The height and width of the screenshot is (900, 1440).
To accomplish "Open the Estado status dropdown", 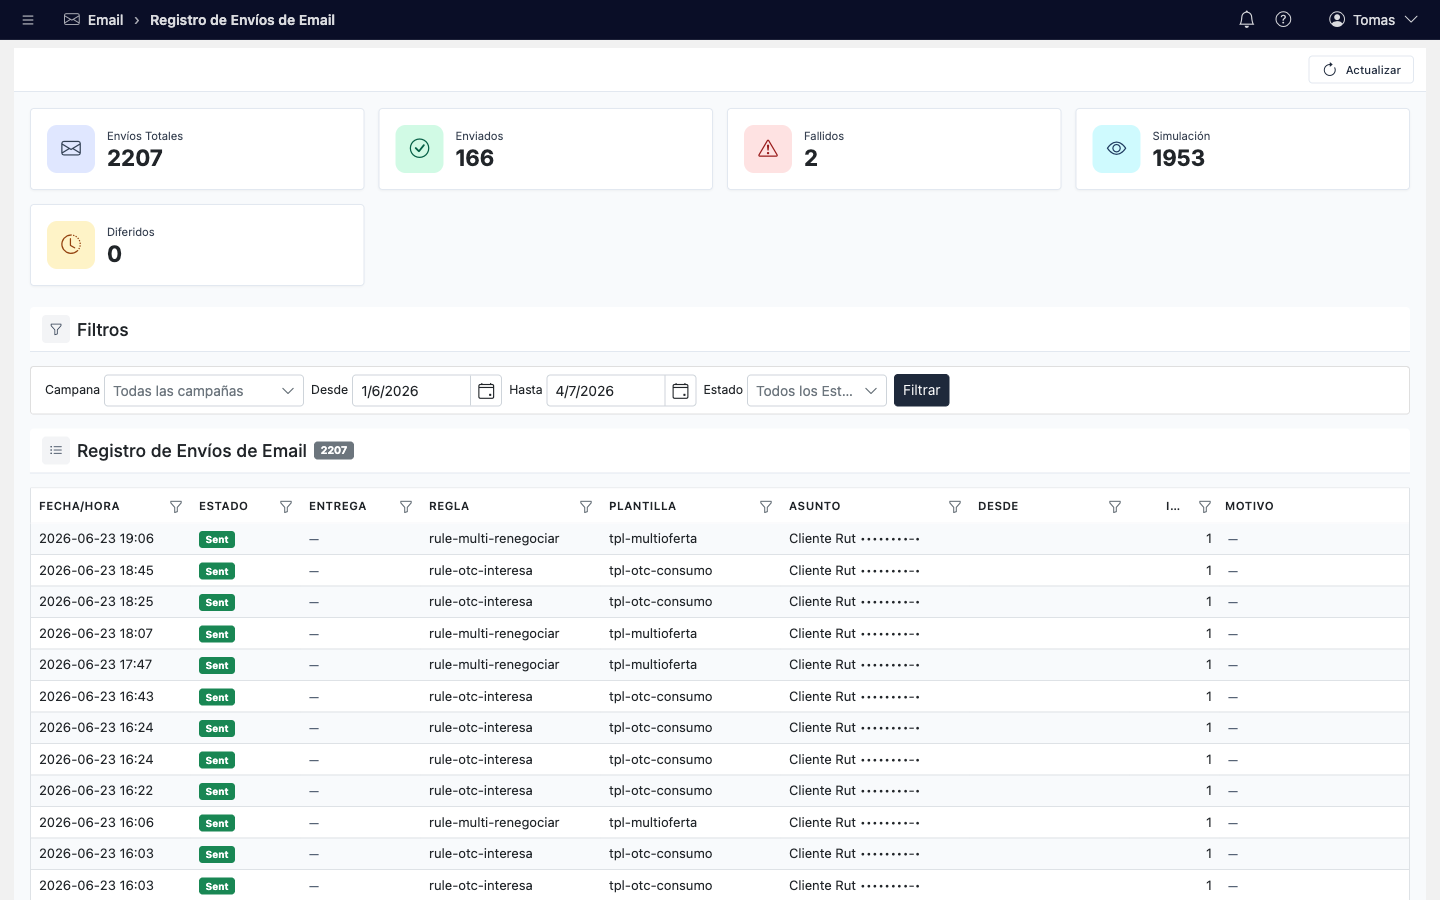I will coord(817,391).
